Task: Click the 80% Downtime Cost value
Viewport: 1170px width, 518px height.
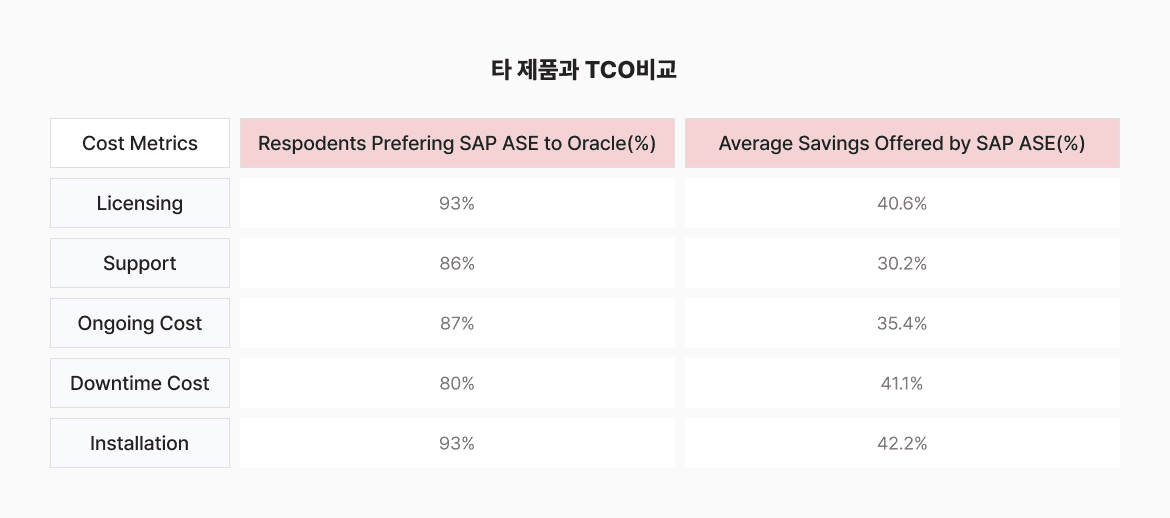Action: point(457,383)
